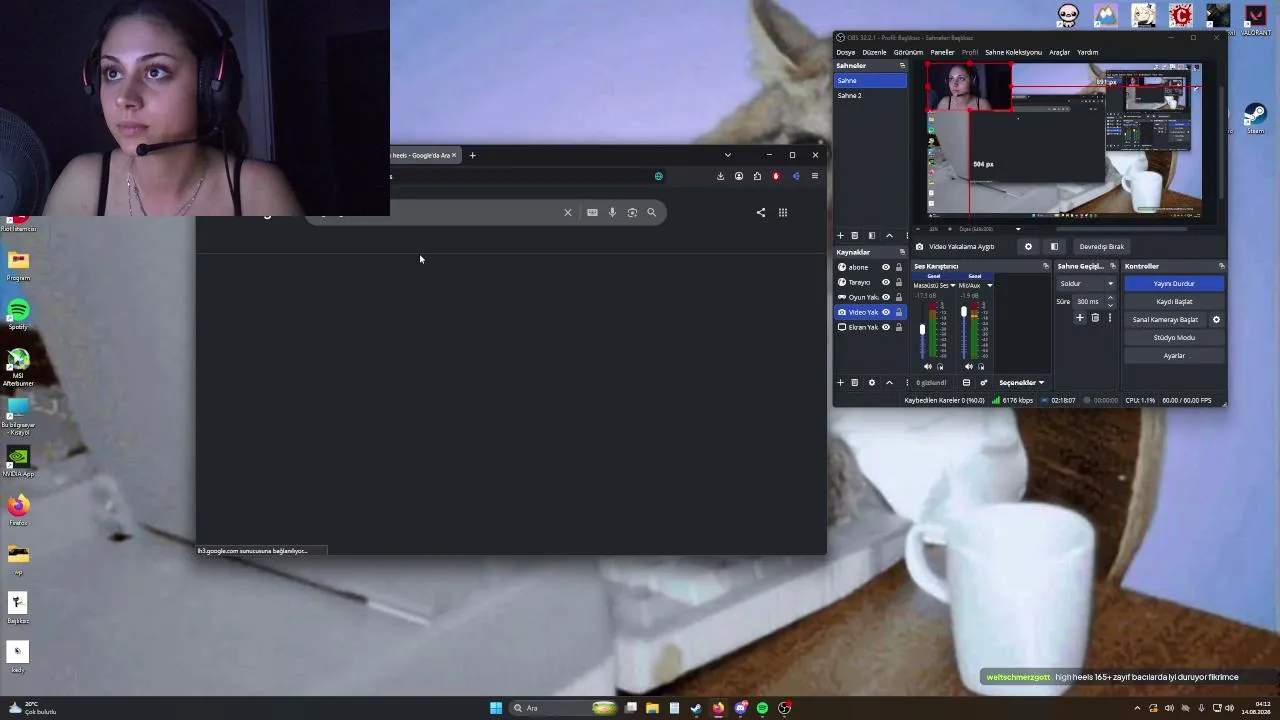Add a scene transition with plus icon
The width and height of the screenshot is (1280, 720).
pos(1080,318)
